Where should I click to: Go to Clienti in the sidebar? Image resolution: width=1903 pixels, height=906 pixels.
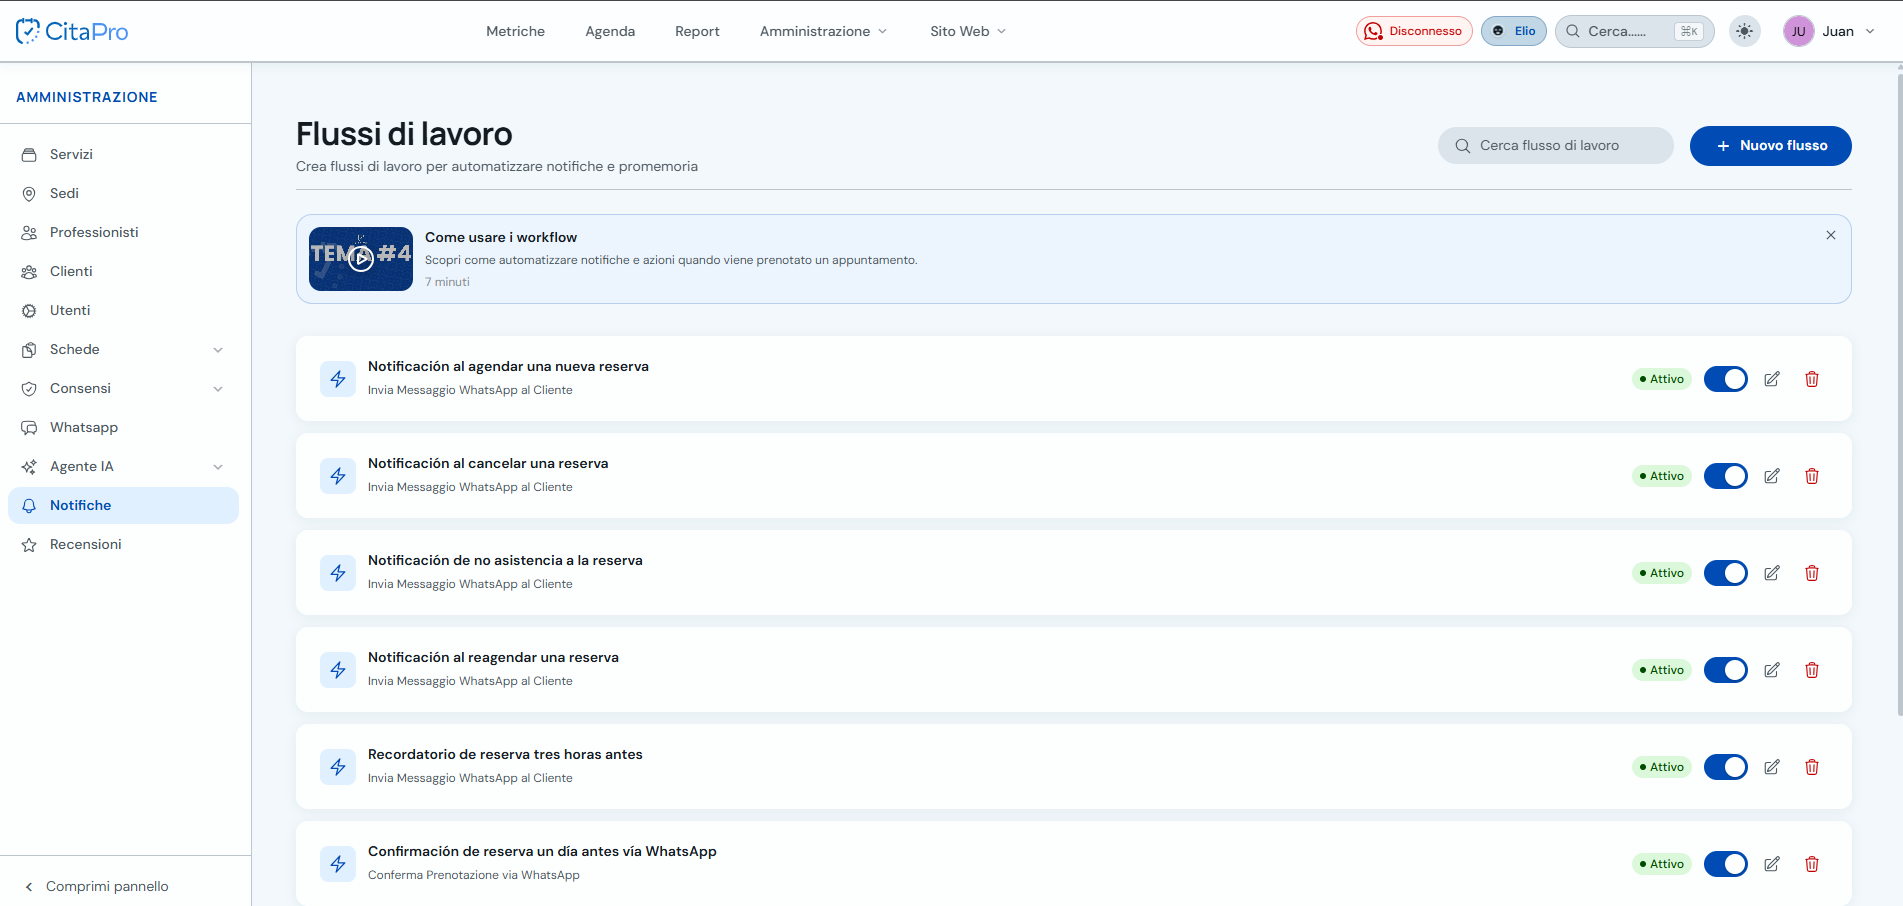pos(123,271)
